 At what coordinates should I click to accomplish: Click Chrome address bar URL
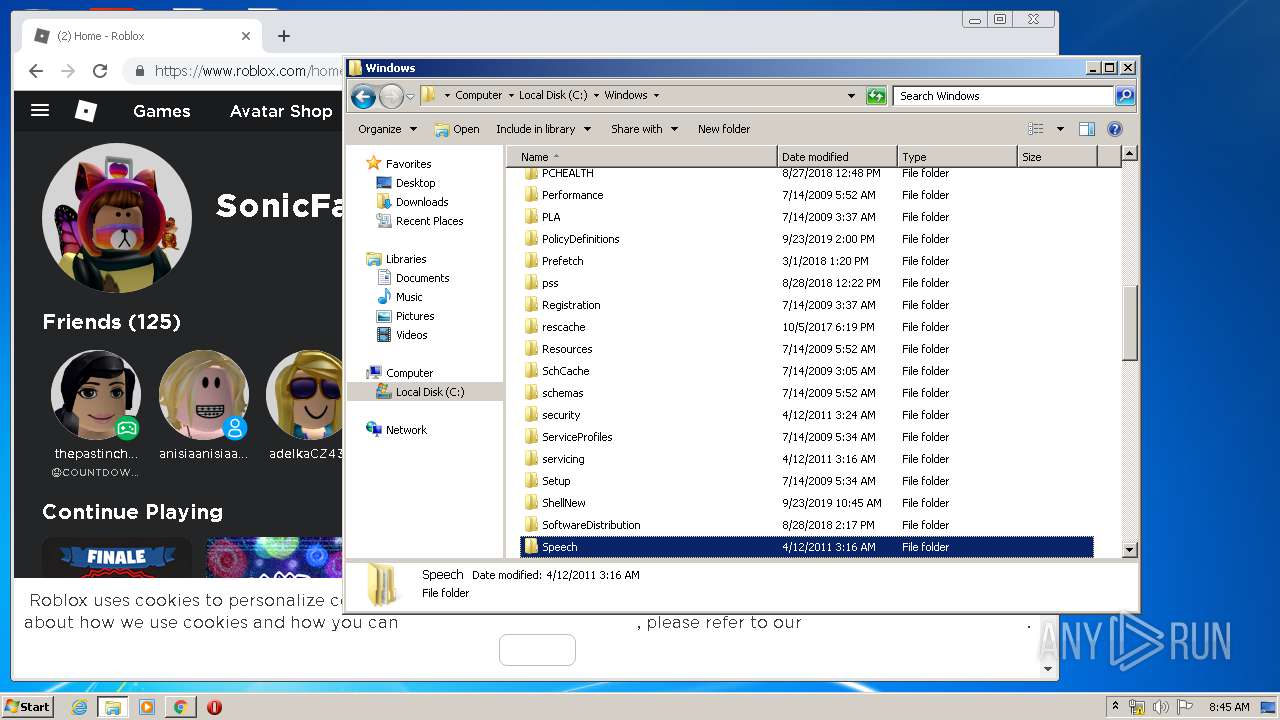248,71
